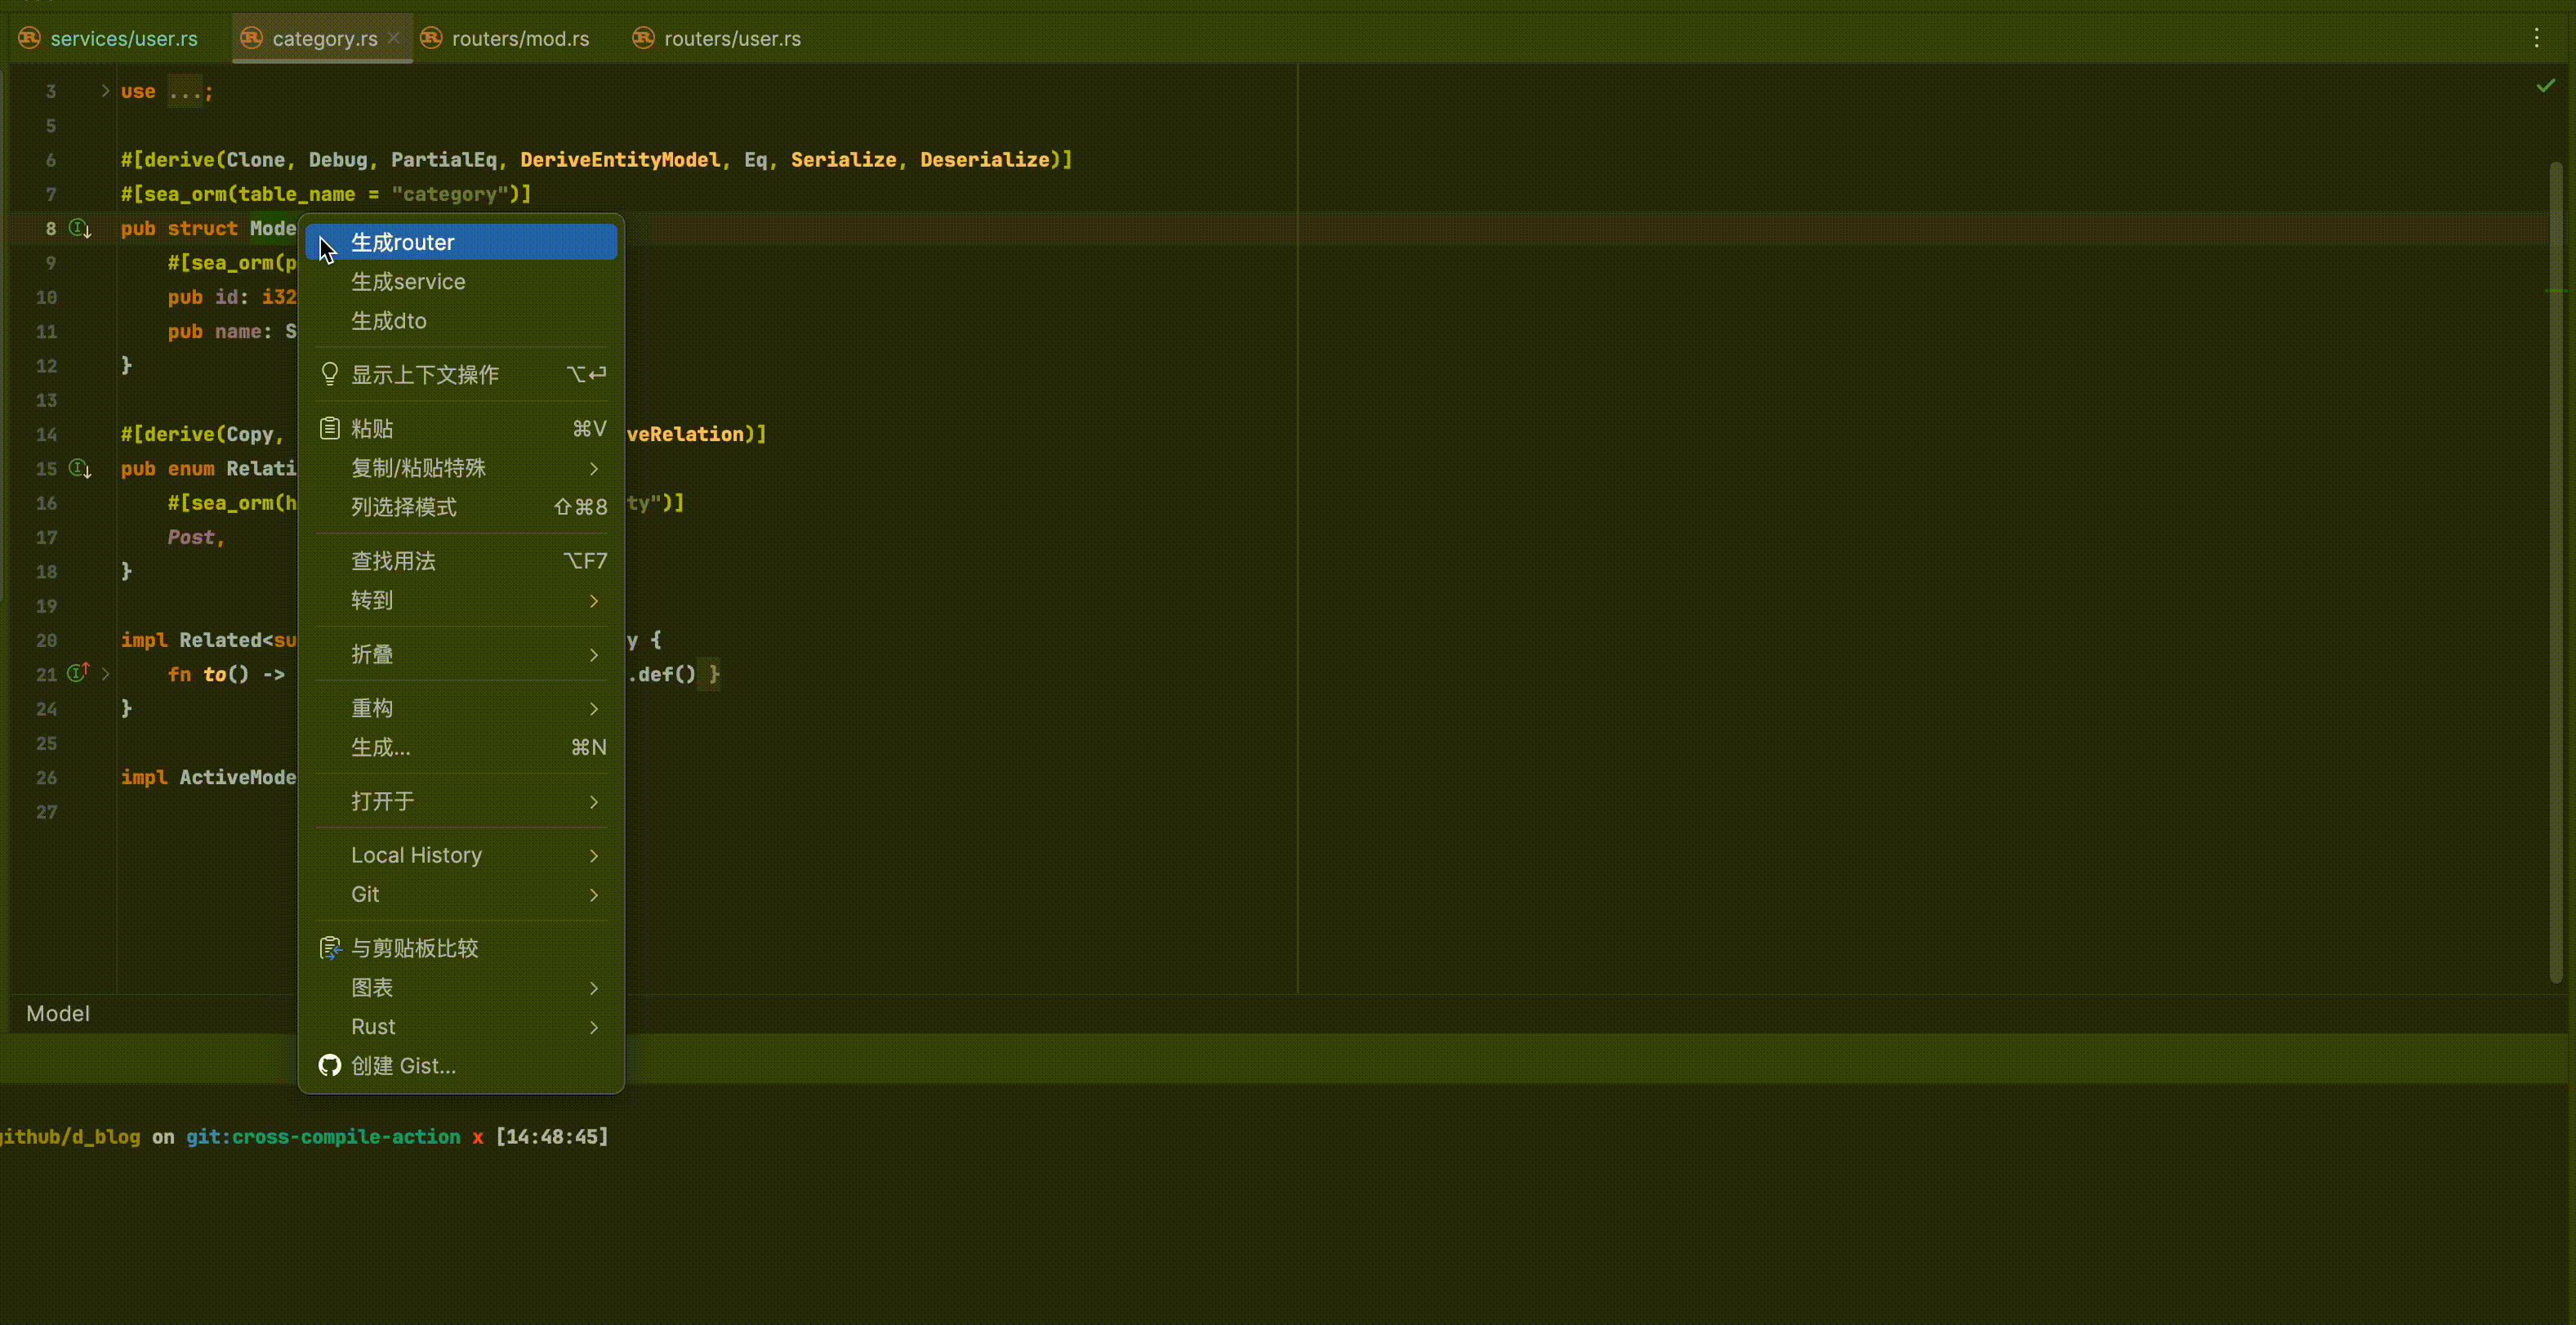This screenshot has width=2576, height=1325.
Task: Click the gutter icon beside enum Relation
Action: point(80,468)
